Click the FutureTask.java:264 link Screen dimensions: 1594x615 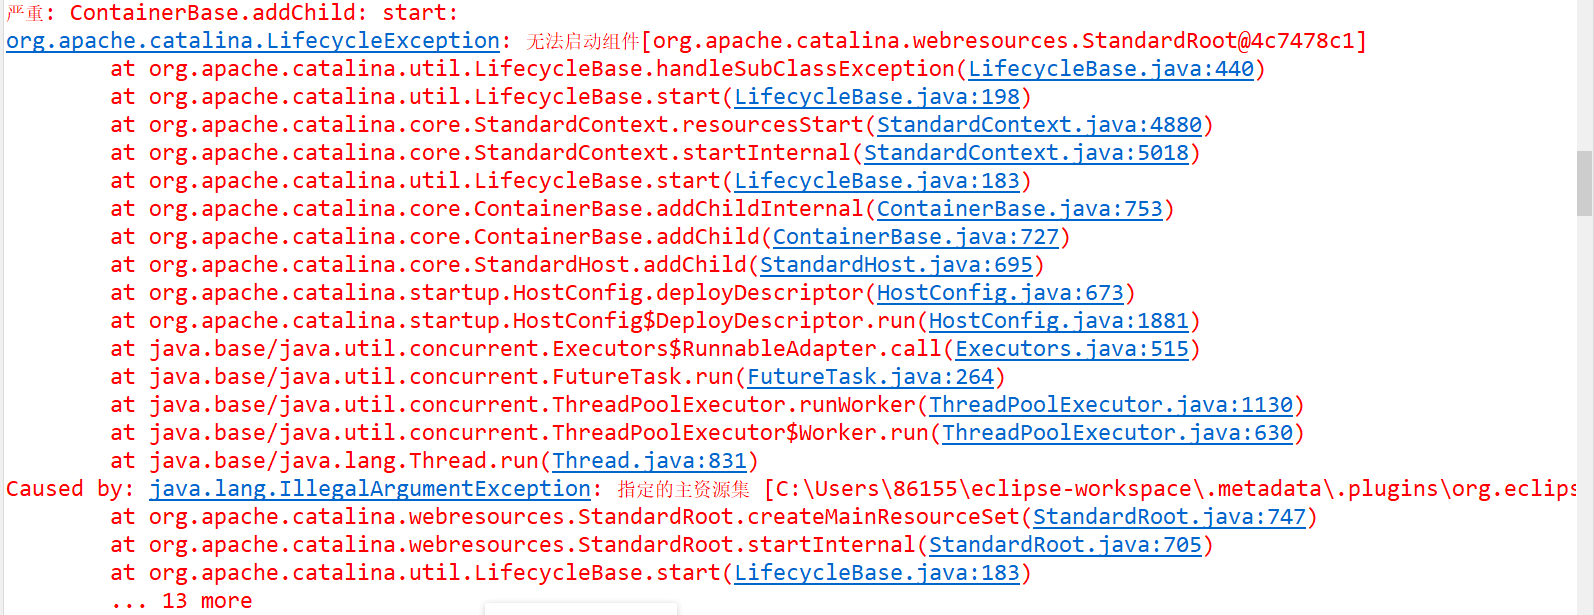point(870,377)
